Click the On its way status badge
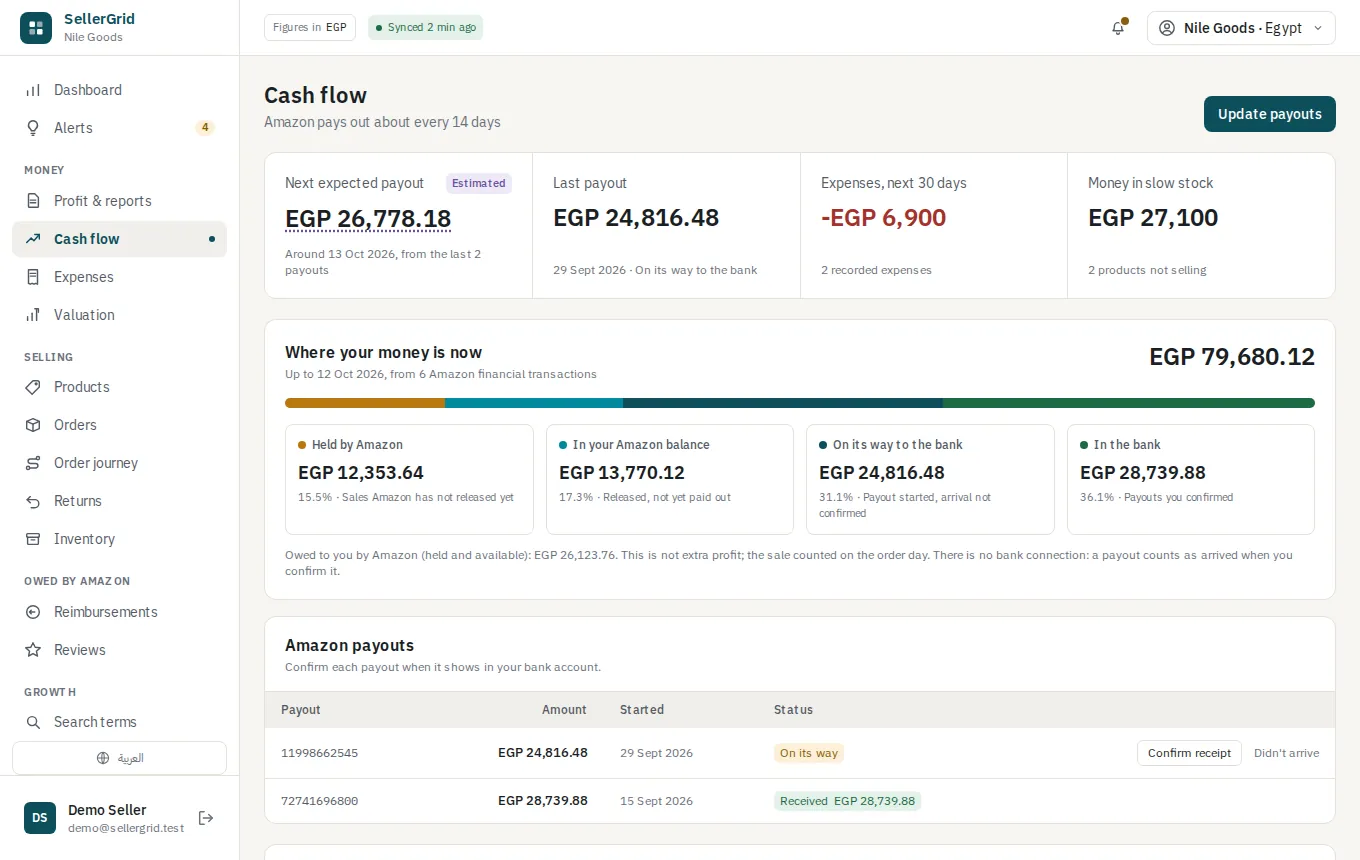The image size is (1360, 860). click(809, 753)
